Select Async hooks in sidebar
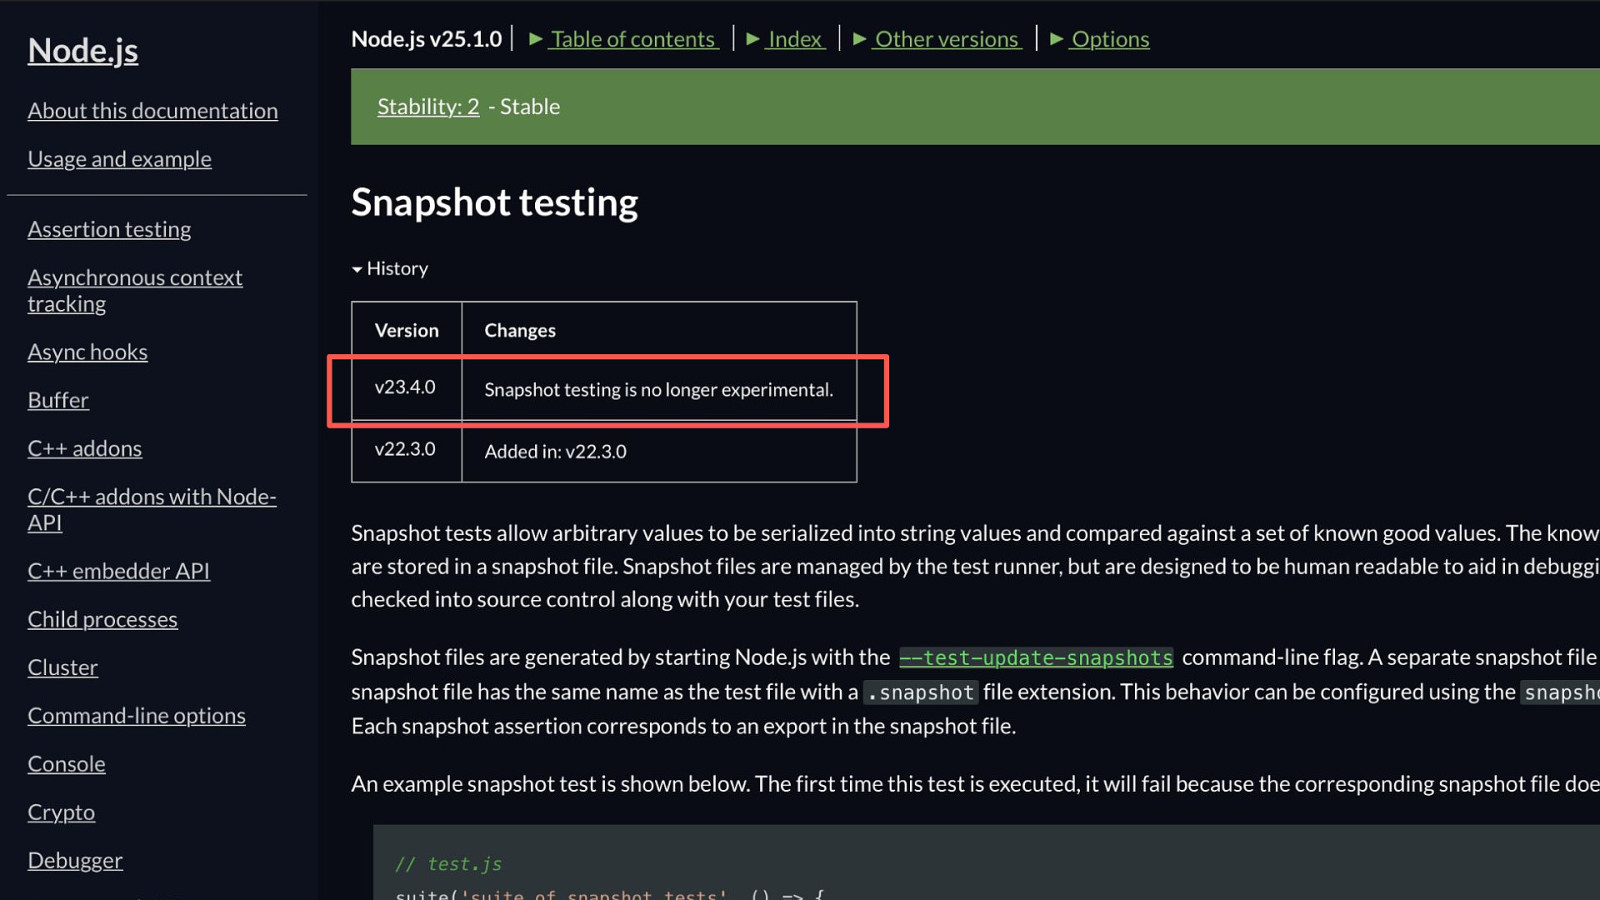 pyautogui.click(x=88, y=352)
